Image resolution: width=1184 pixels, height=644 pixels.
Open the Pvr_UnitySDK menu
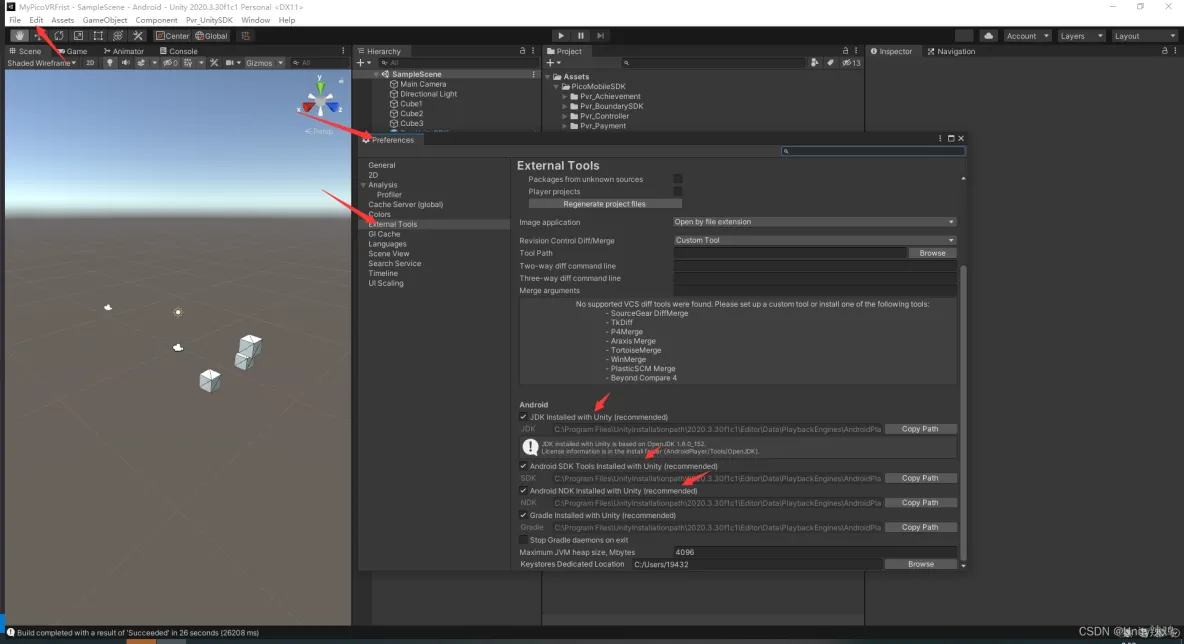(209, 20)
